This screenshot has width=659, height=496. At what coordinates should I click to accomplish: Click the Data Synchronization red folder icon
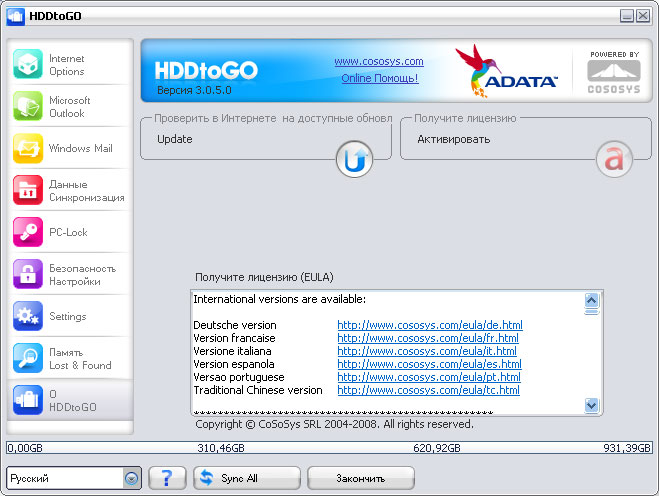[x=28, y=190]
